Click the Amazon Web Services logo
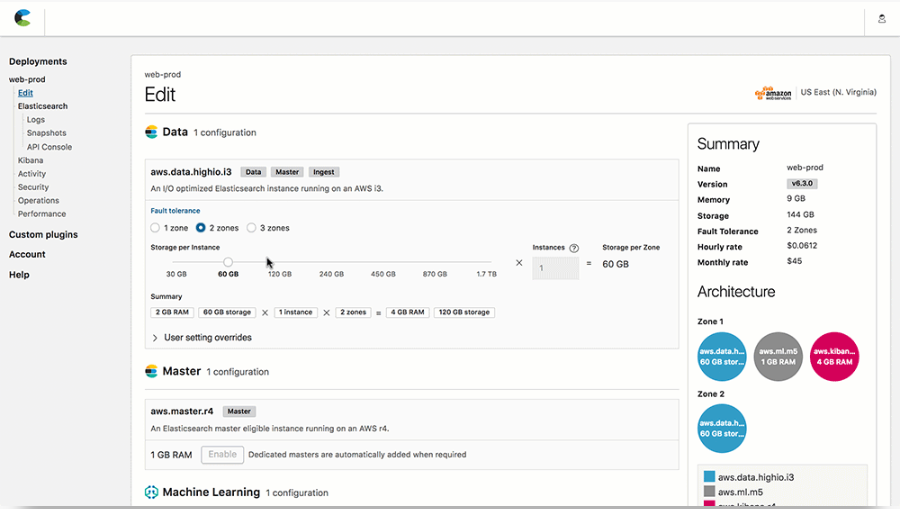The width and height of the screenshot is (900, 509). coord(773,93)
